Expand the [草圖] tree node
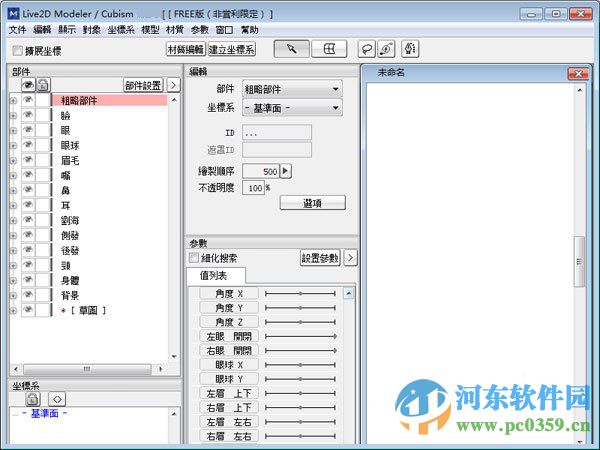Screen dimensions: 600x450 [x=13, y=311]
